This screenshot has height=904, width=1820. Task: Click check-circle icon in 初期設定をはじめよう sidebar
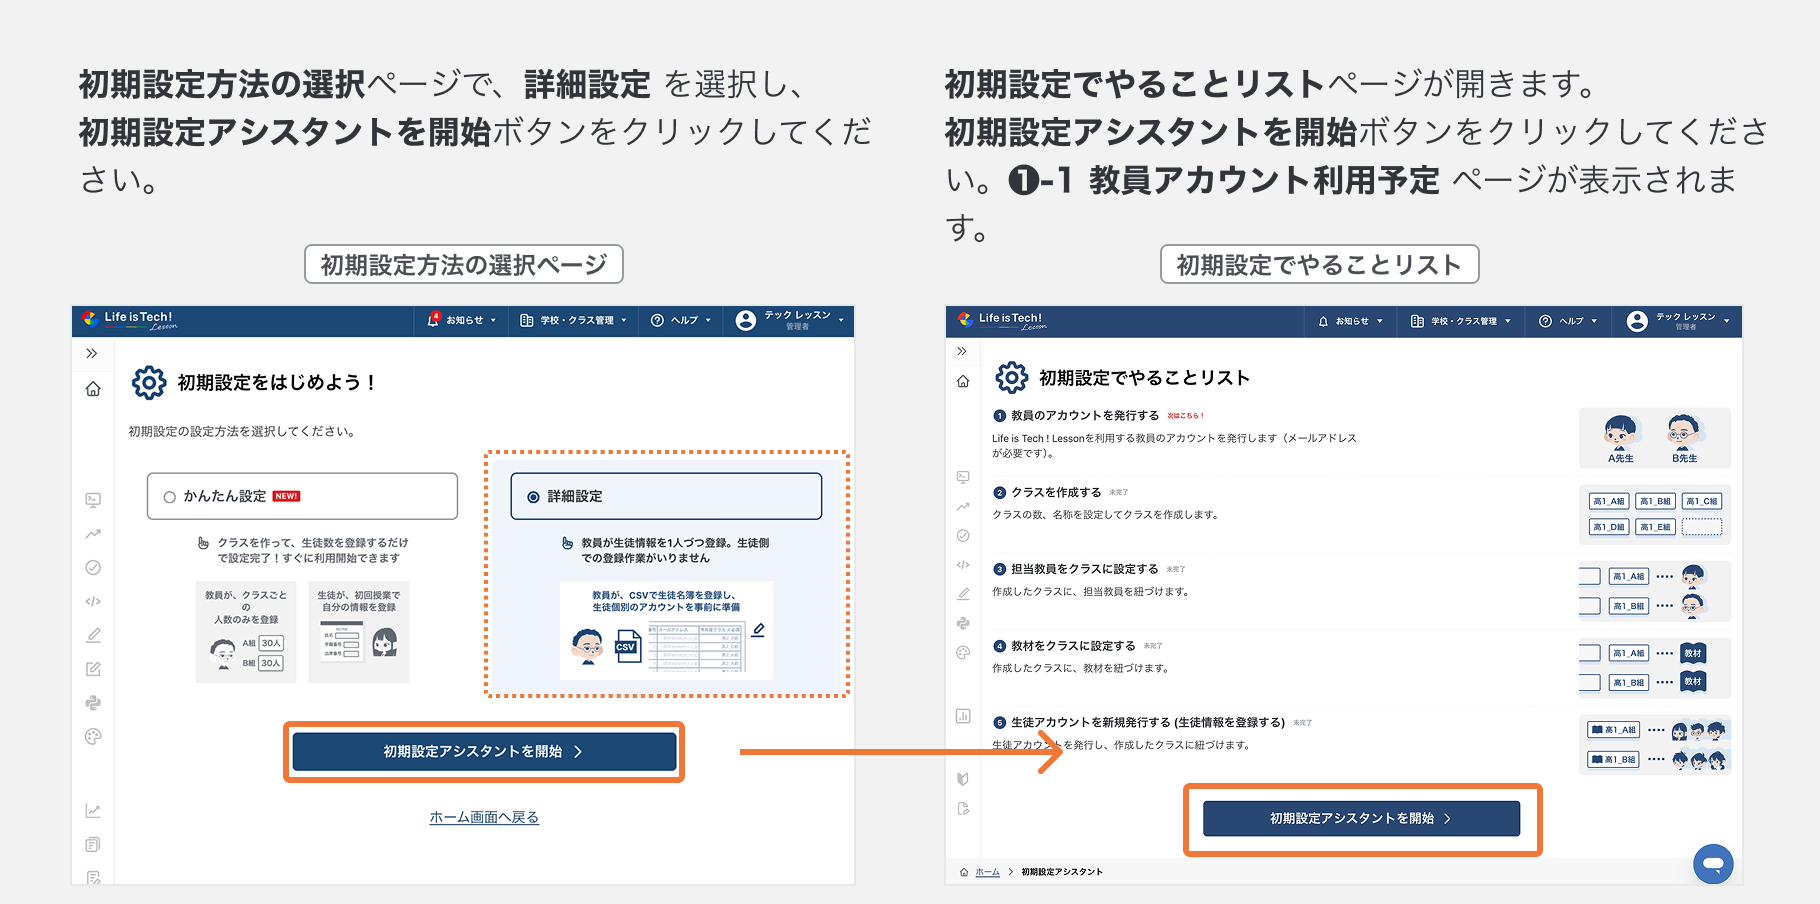coord(93,567)
